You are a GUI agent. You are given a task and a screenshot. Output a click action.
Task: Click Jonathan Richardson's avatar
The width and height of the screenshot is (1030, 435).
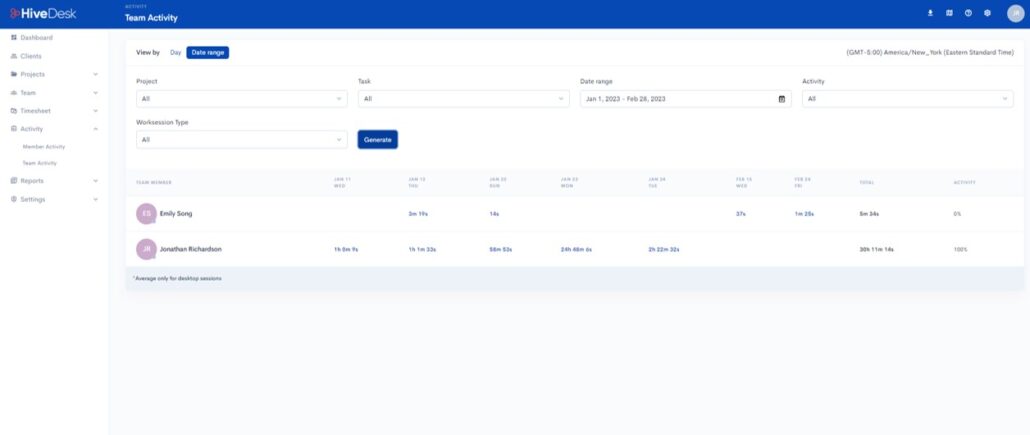pos(146,249)
